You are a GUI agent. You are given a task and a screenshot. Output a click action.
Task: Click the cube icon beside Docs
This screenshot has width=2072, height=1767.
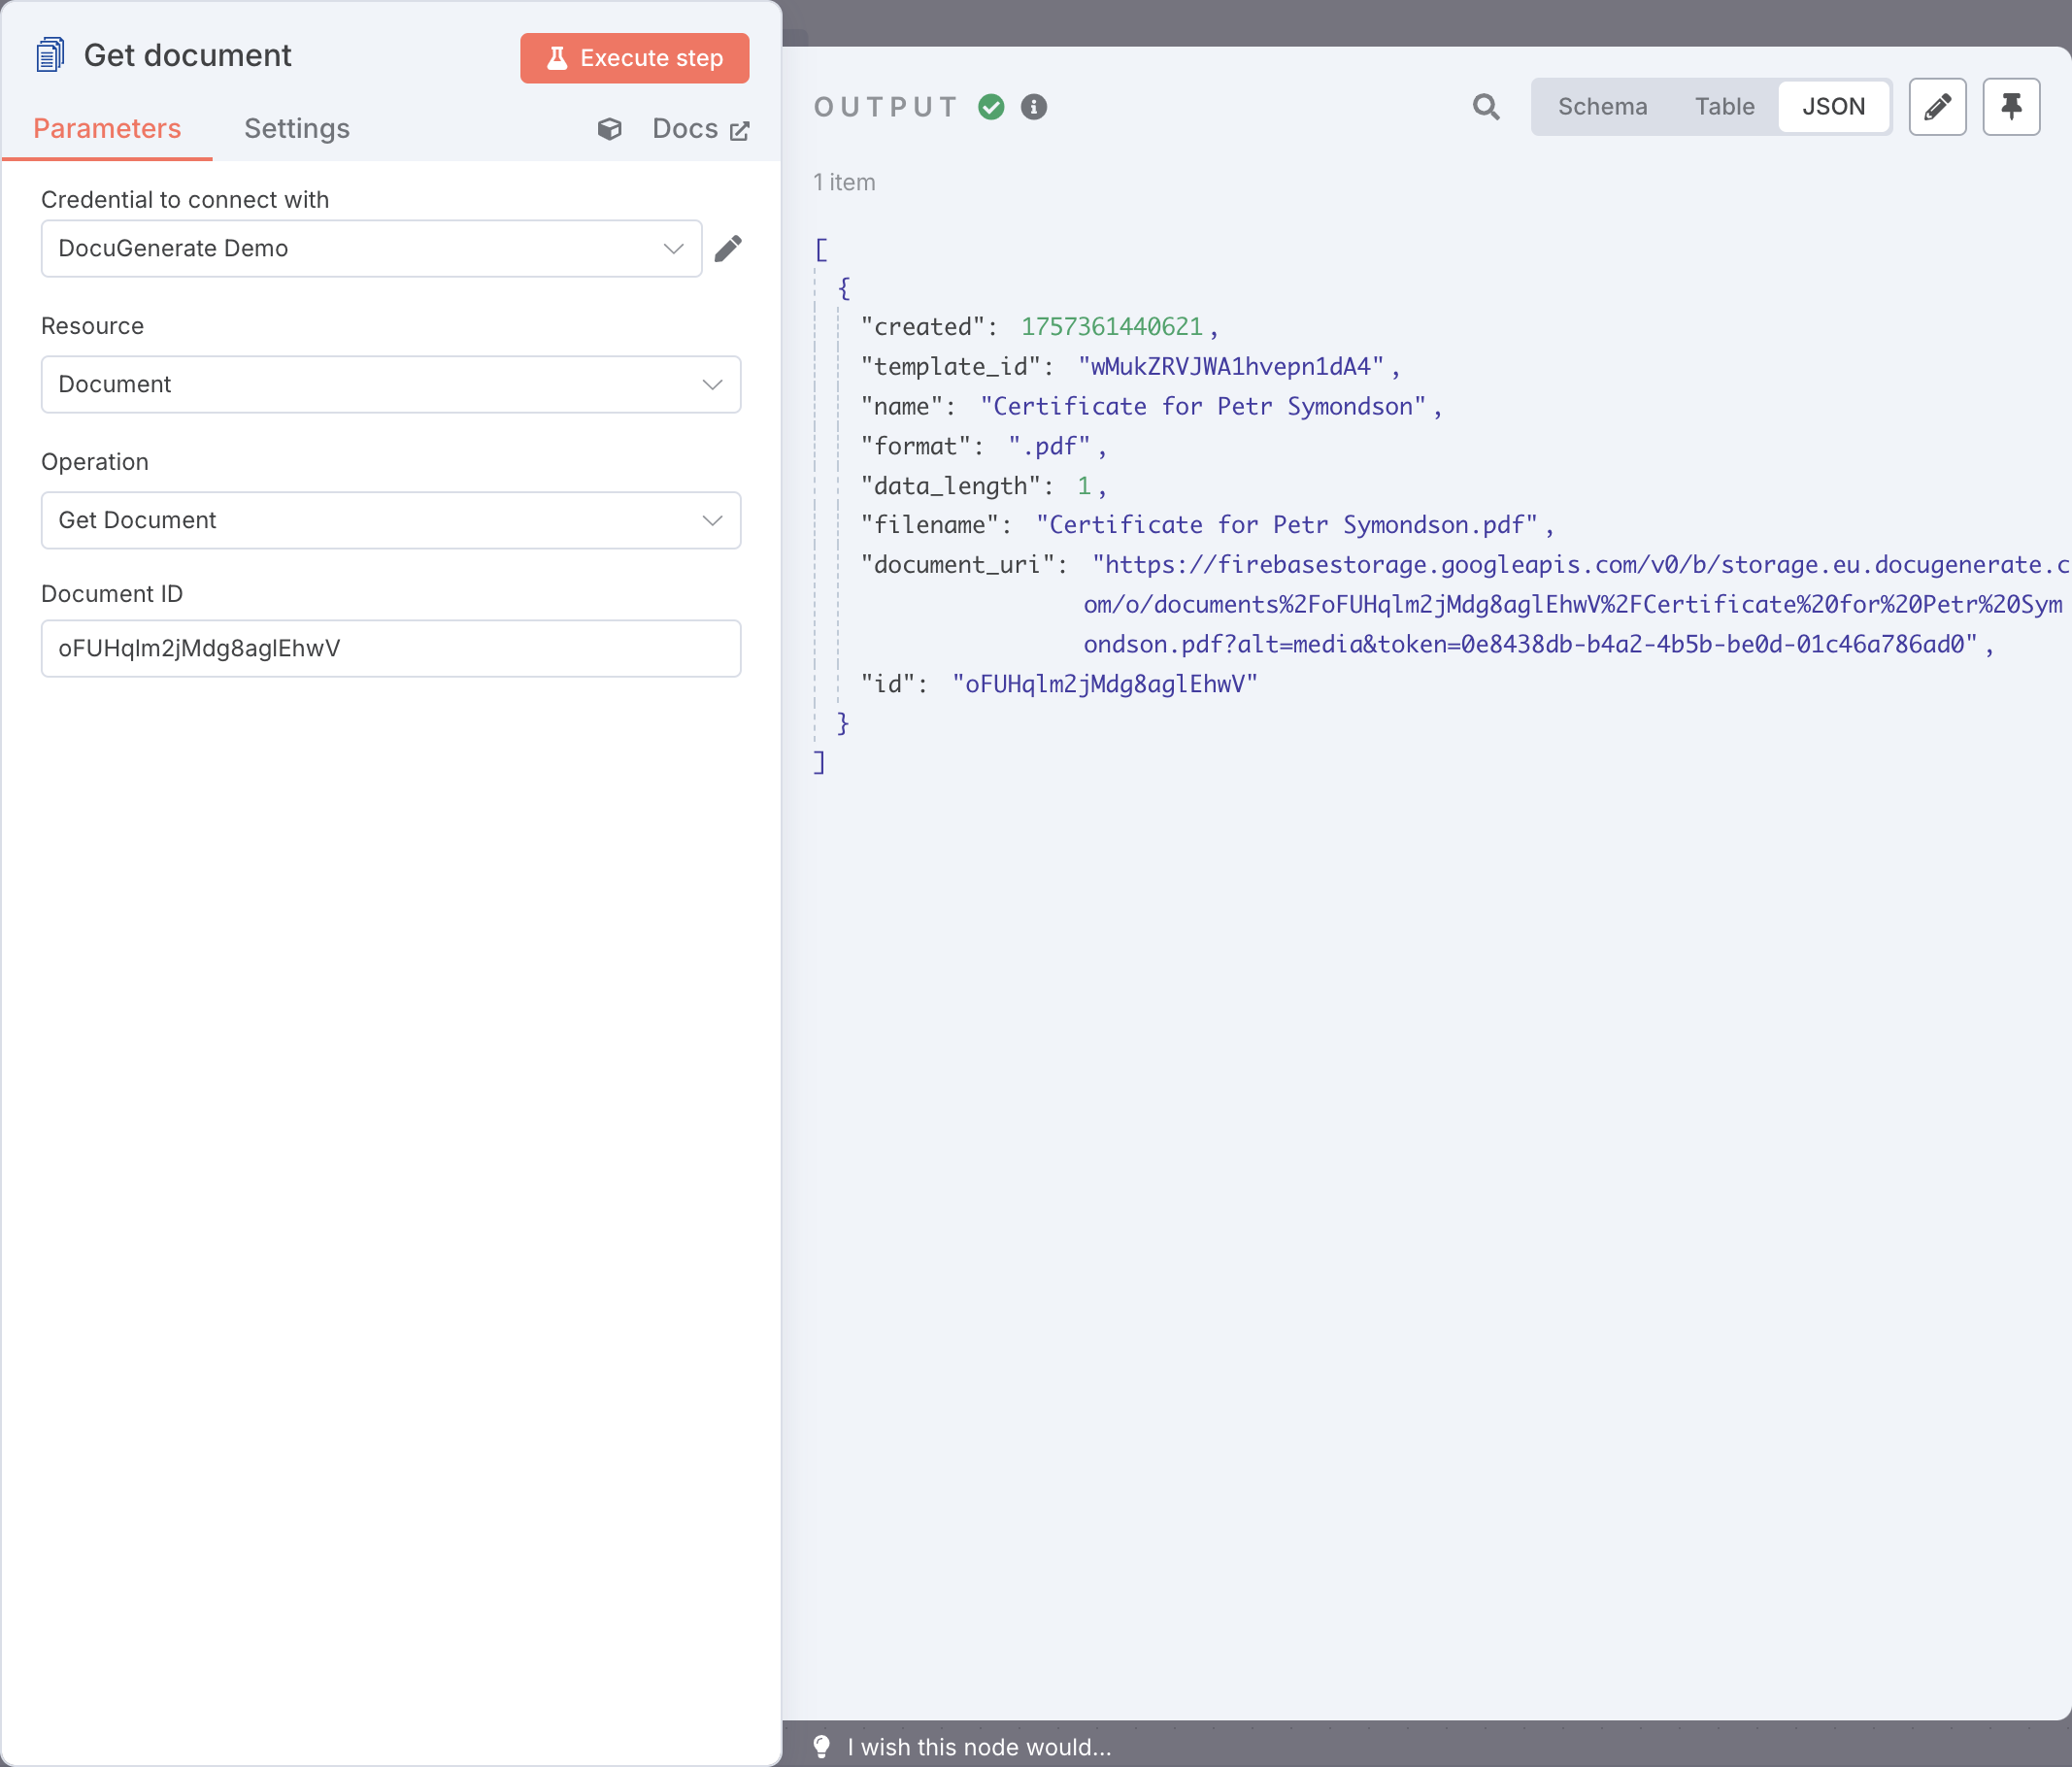610,129
